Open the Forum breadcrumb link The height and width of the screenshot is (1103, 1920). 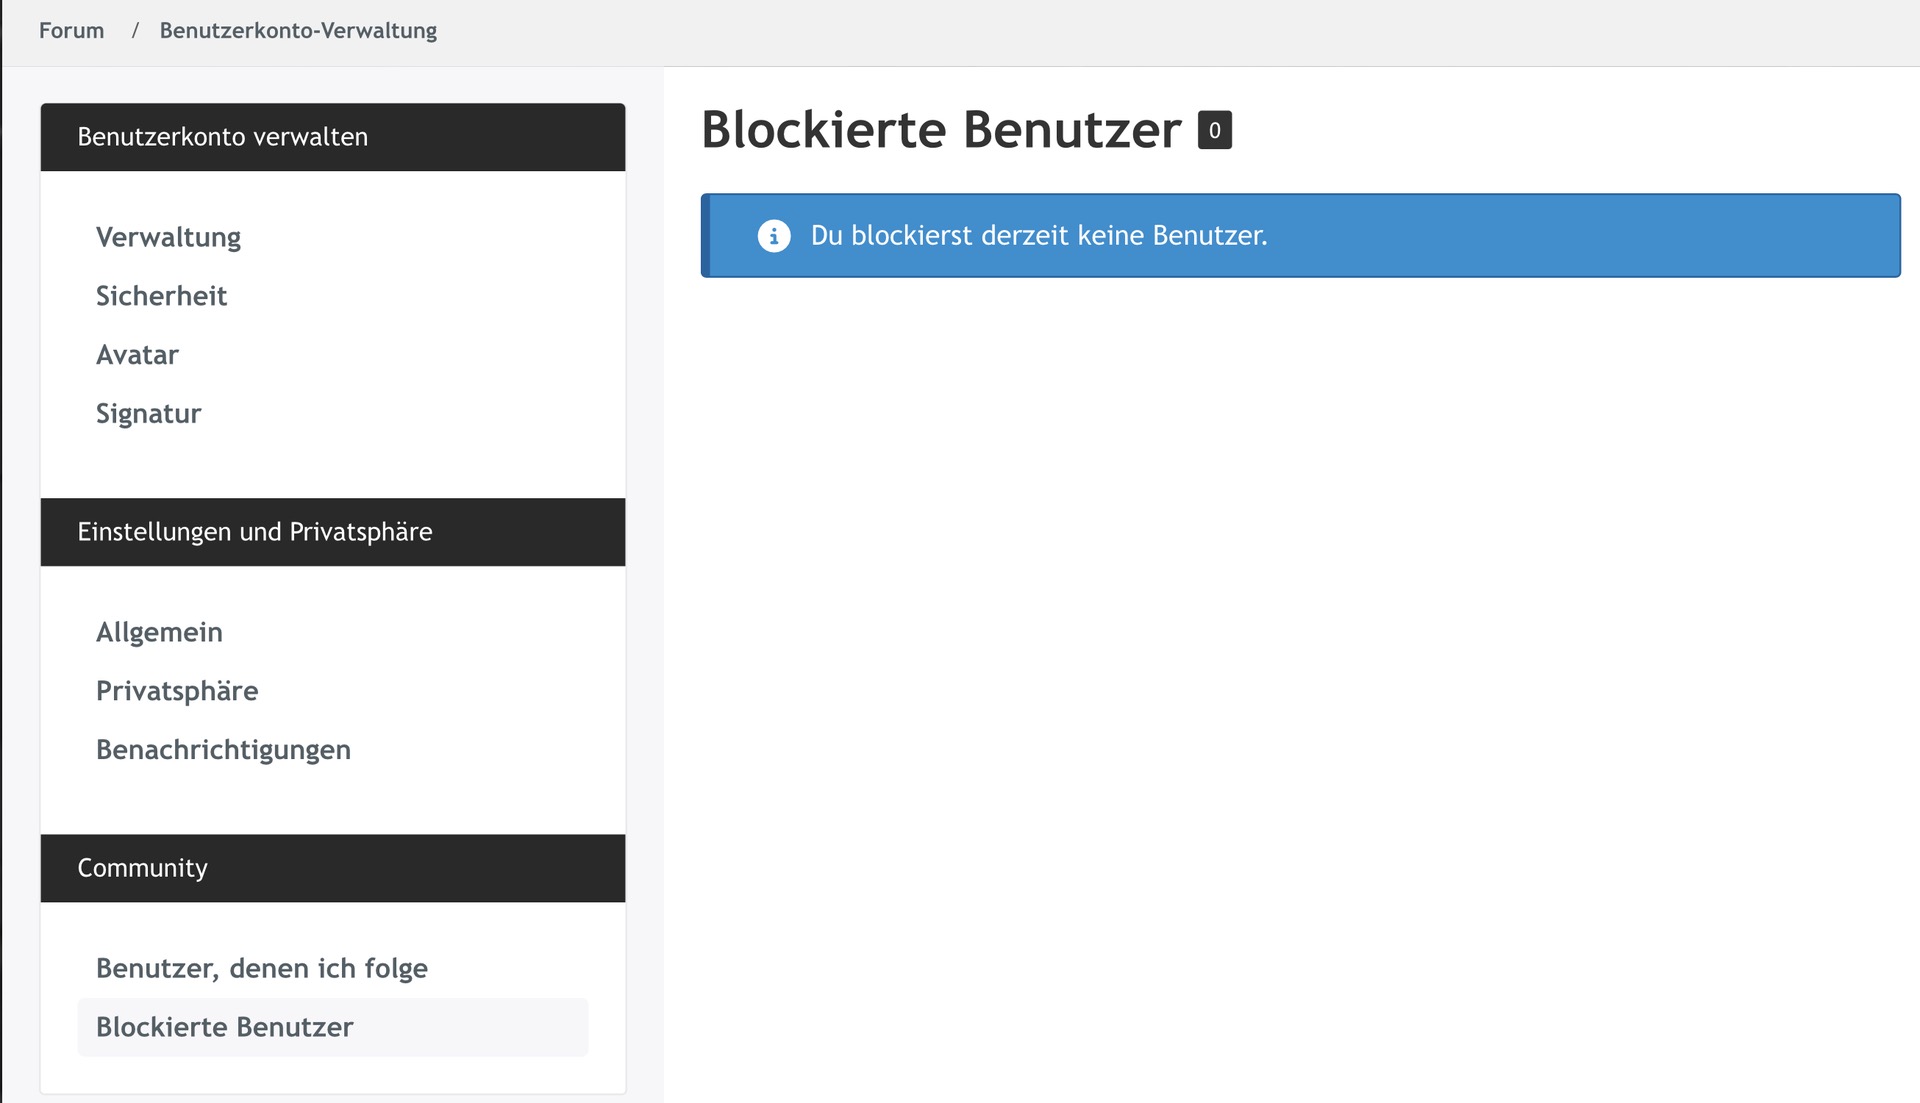(x=71, y=31)
